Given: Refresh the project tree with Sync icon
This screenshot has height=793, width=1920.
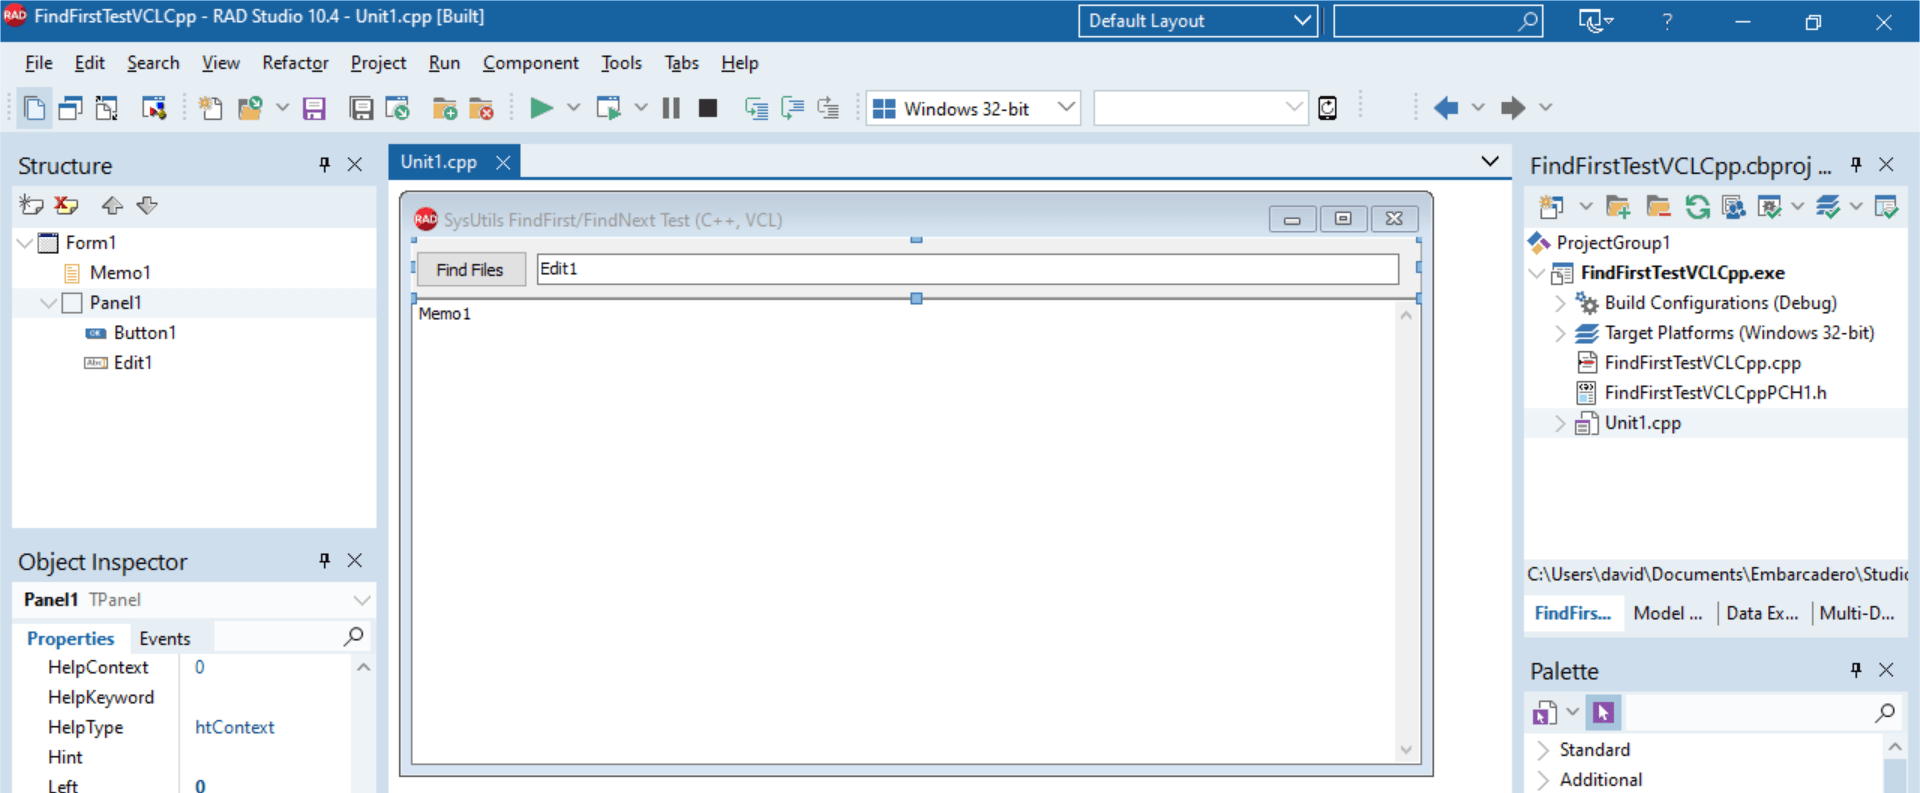Looking at the screenshot, I should point(1697,207).
